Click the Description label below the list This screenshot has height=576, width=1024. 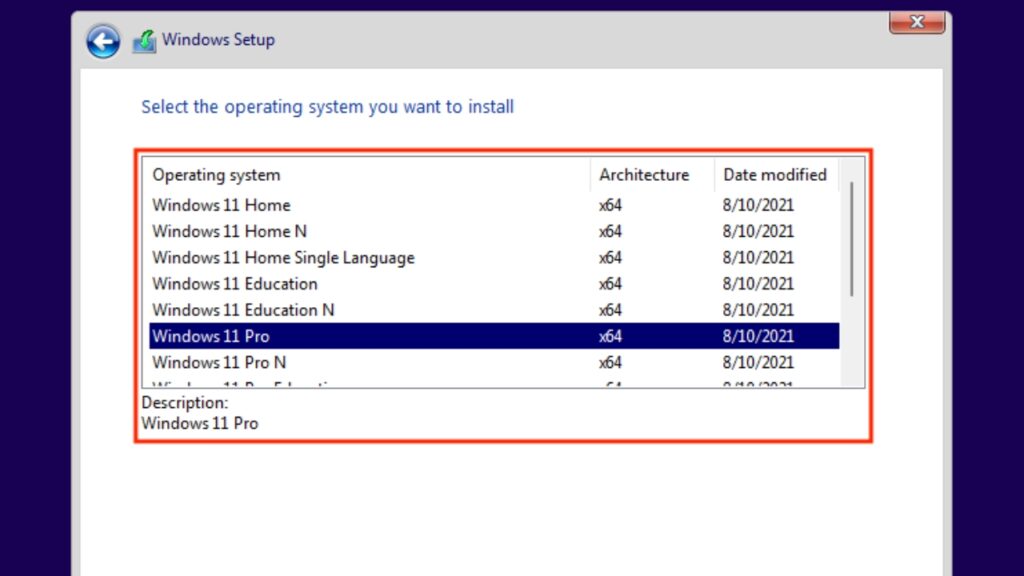(184, 402)
